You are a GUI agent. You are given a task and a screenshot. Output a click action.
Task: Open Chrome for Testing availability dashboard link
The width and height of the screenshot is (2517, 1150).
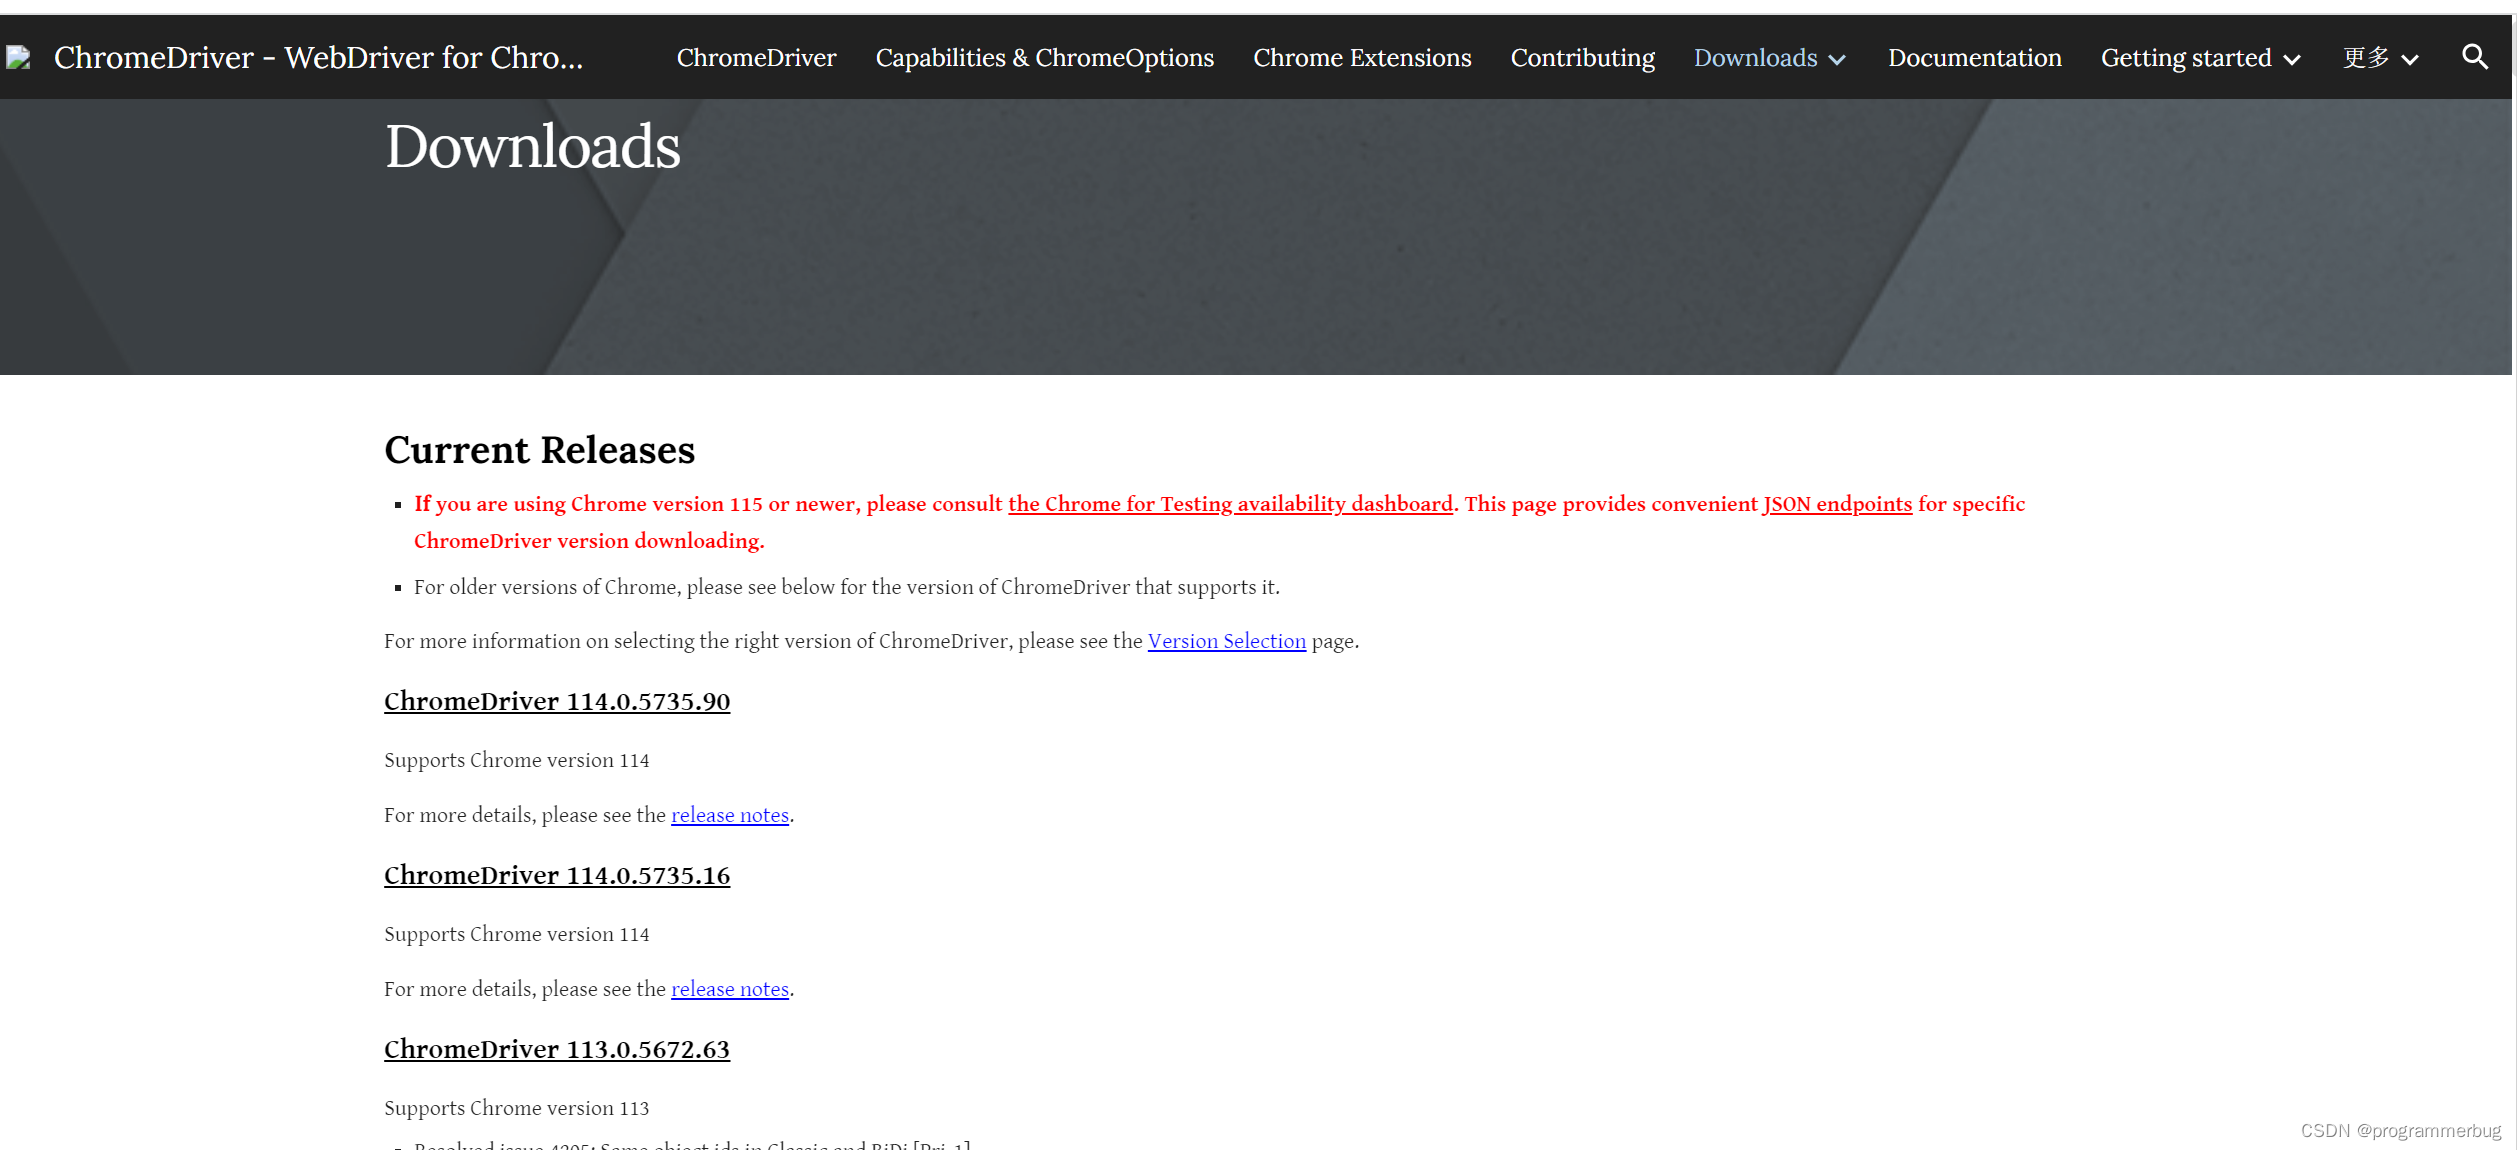point(1229,504)
